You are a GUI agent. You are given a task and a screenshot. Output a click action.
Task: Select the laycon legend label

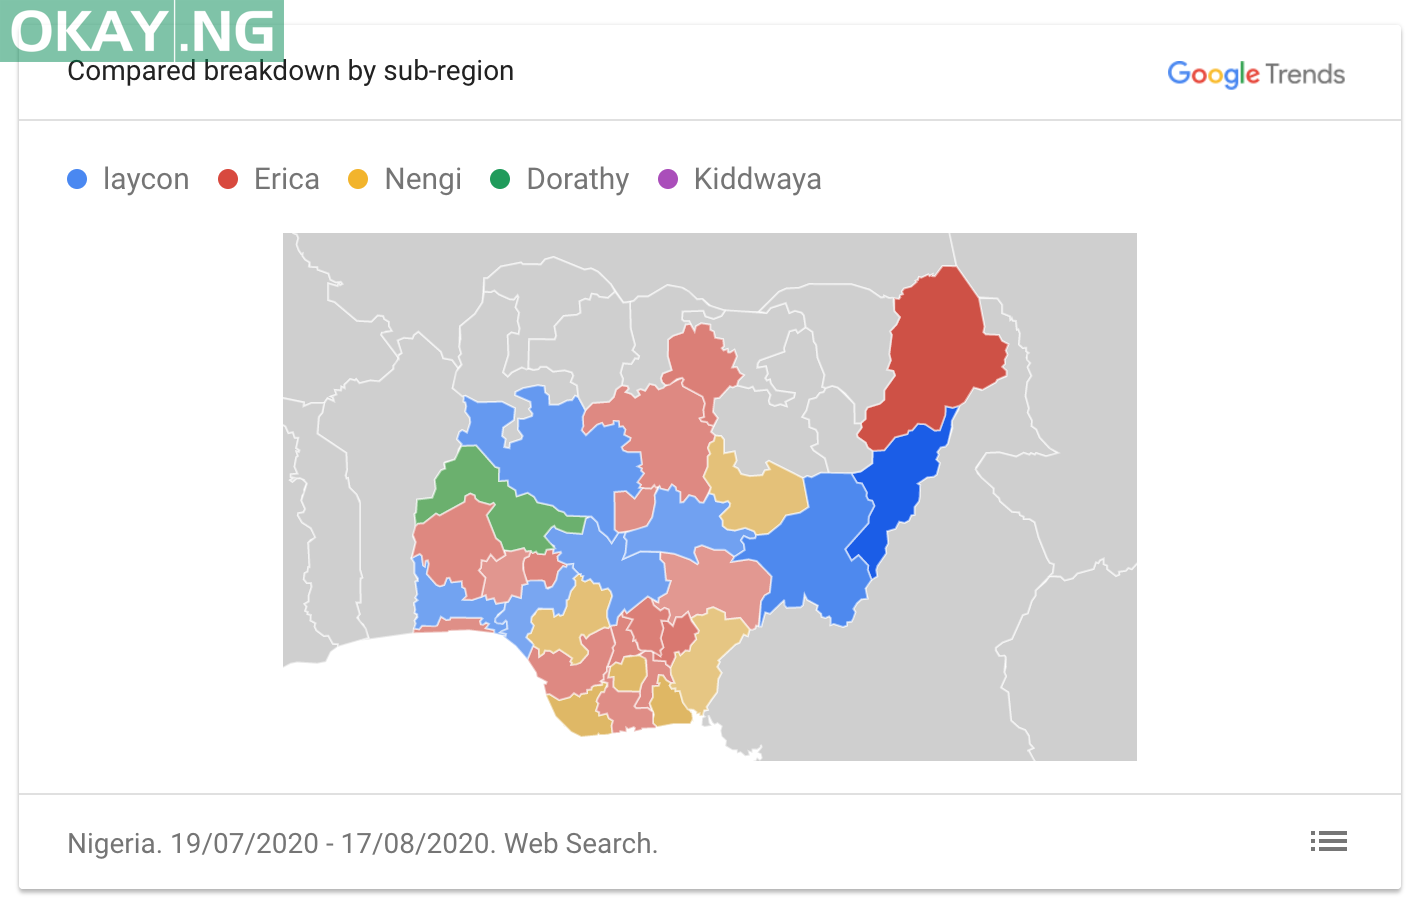click(146, 179)
